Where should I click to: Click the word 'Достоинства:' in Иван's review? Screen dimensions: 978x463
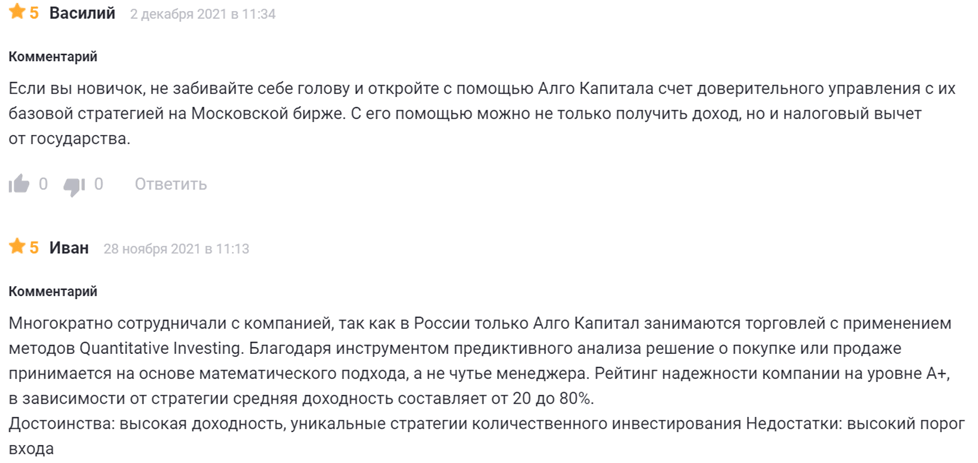(x=61, y=424)
